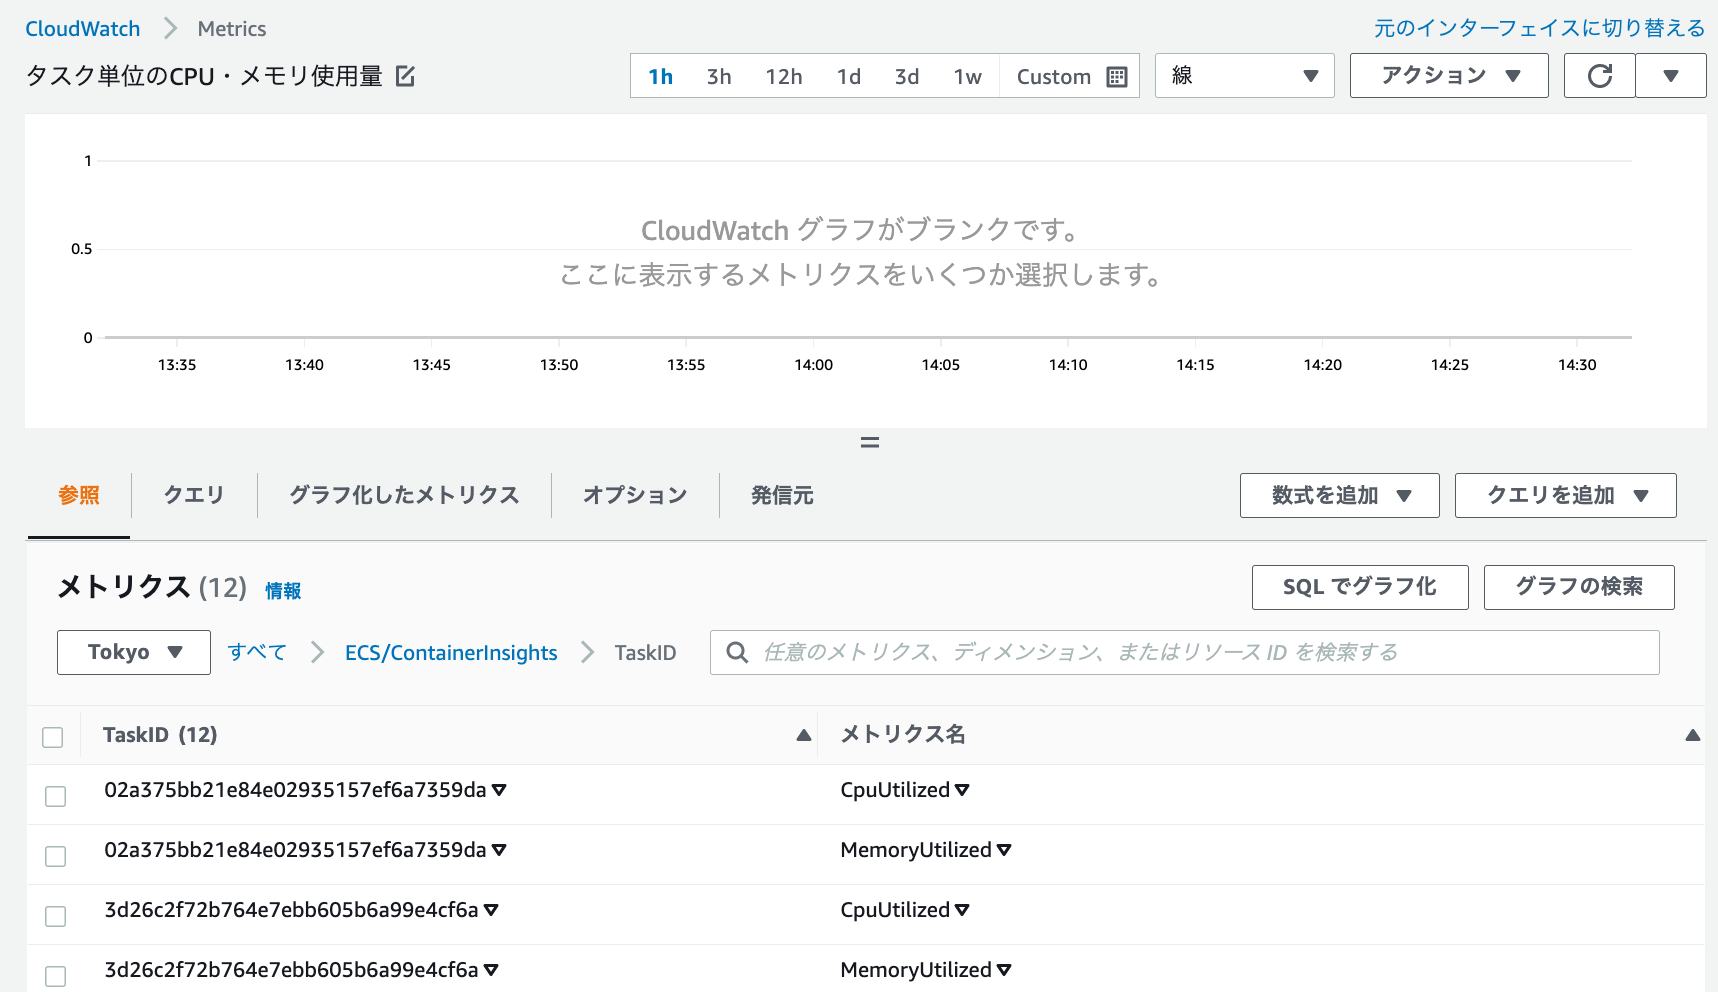Open the caret menu next to the refresh button

point(1671,75)
